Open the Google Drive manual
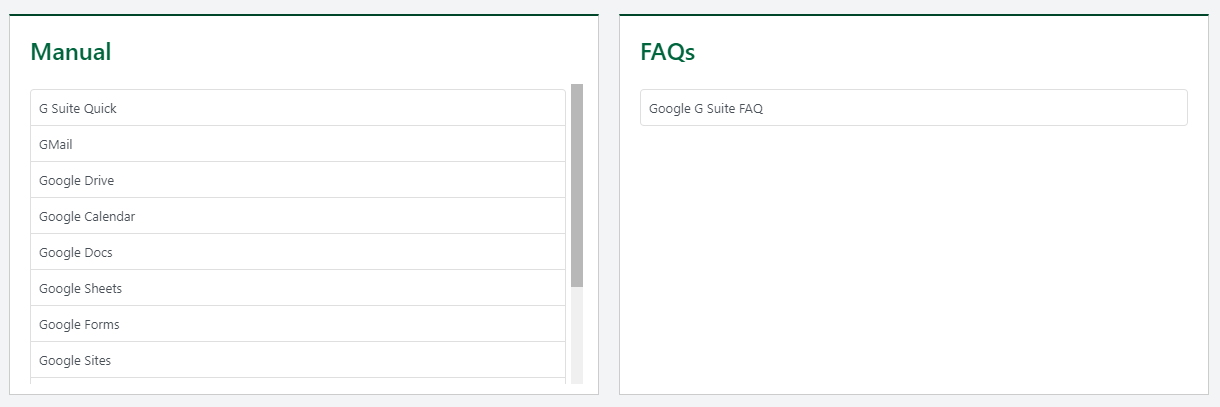This screenshot has width=1220, height=407. 77,180
